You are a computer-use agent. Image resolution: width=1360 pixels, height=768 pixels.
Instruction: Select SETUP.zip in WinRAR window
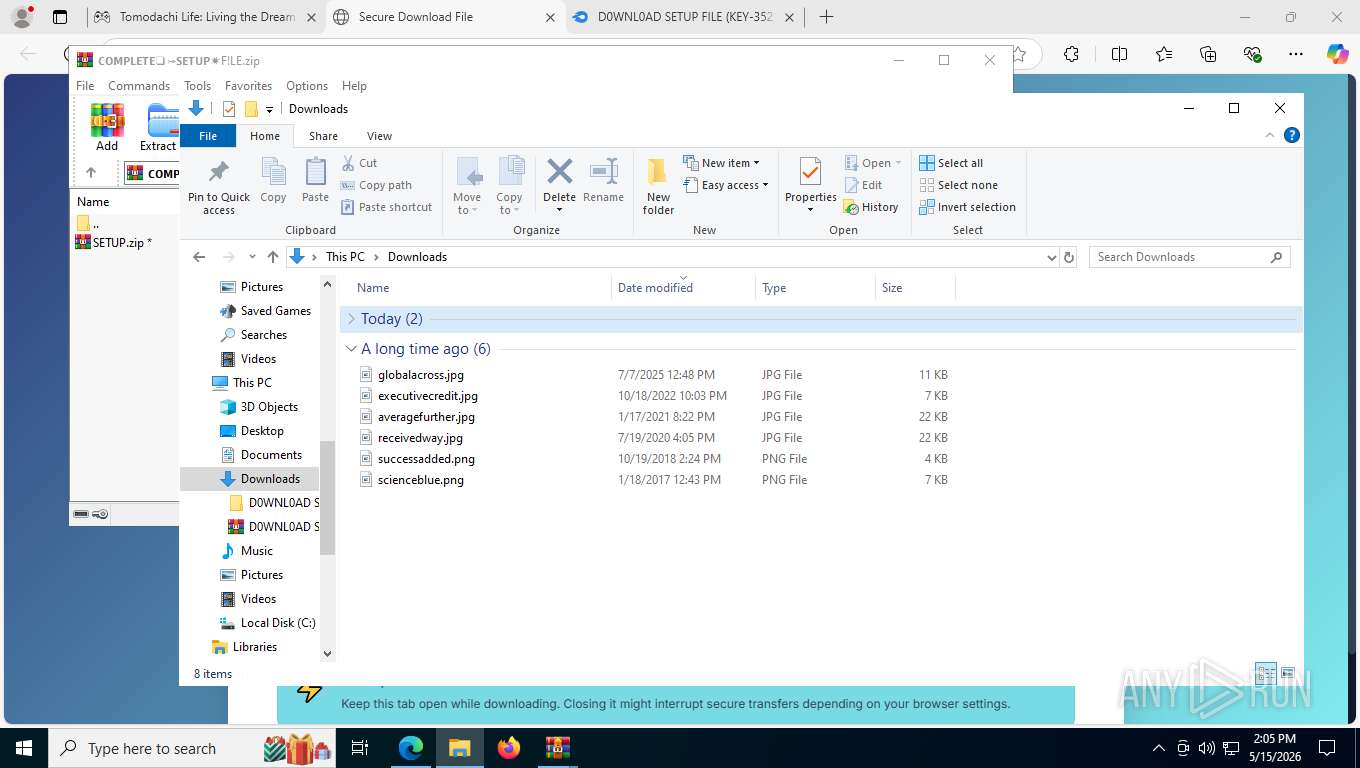point(115,242)
